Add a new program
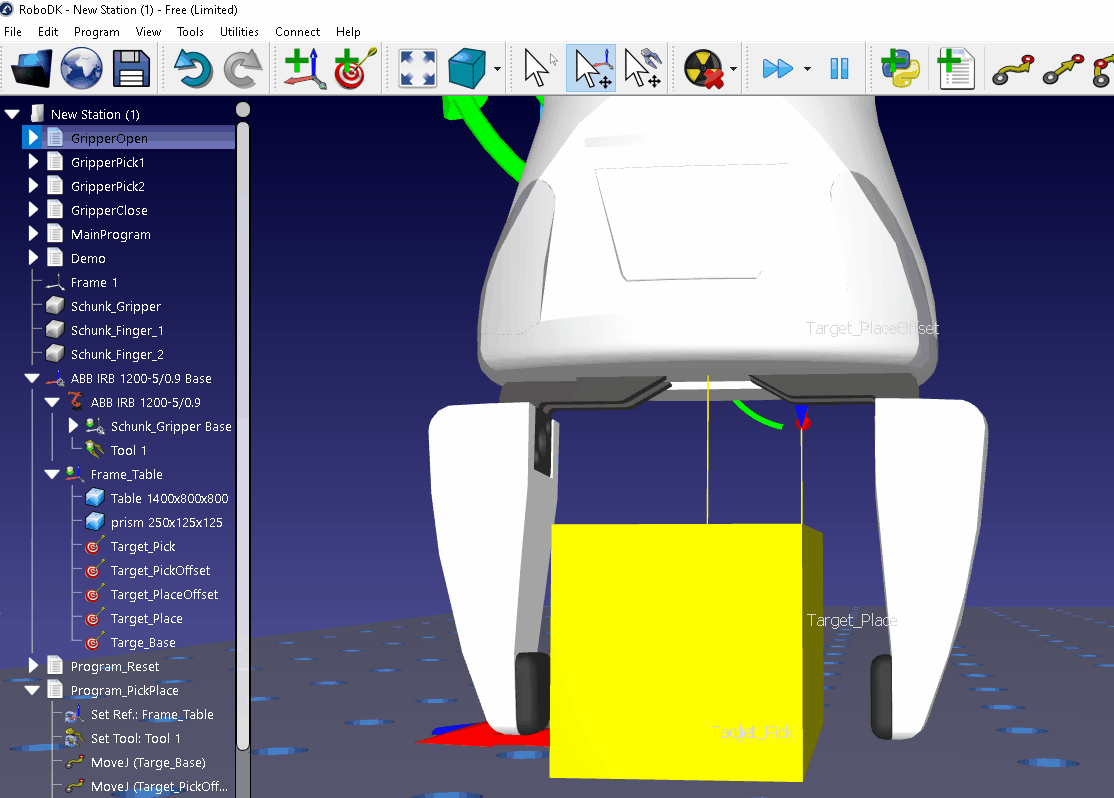The image size is (1114, 798). point(956,68)
